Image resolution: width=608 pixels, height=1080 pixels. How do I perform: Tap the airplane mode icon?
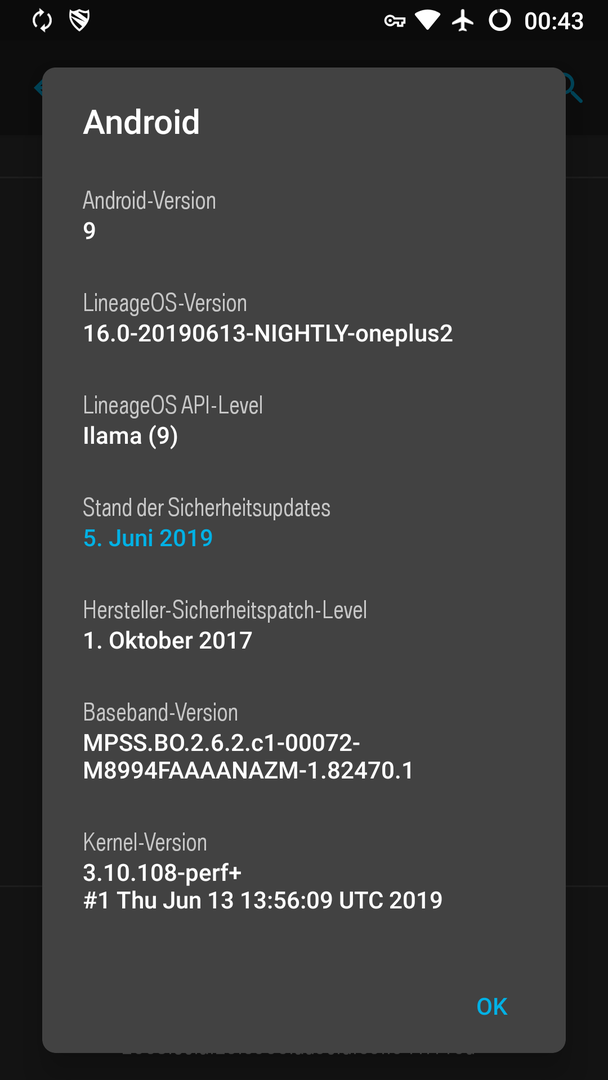[463, 21]
